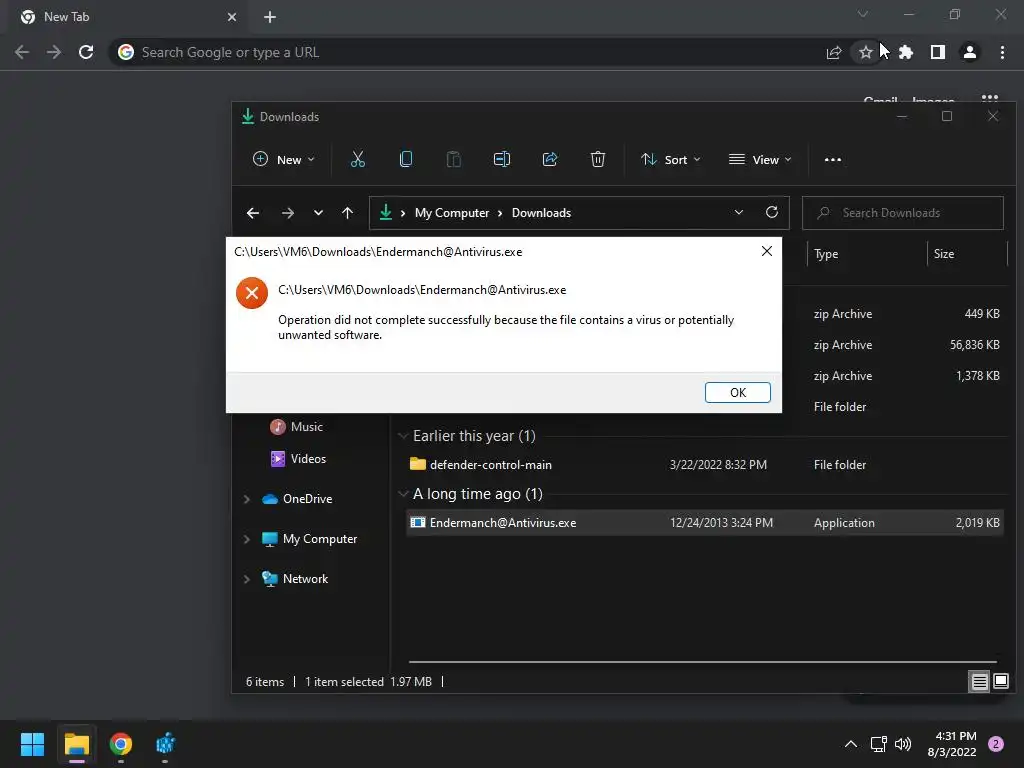
Task: Click the volume speaker tray icon
Action: 903,744
